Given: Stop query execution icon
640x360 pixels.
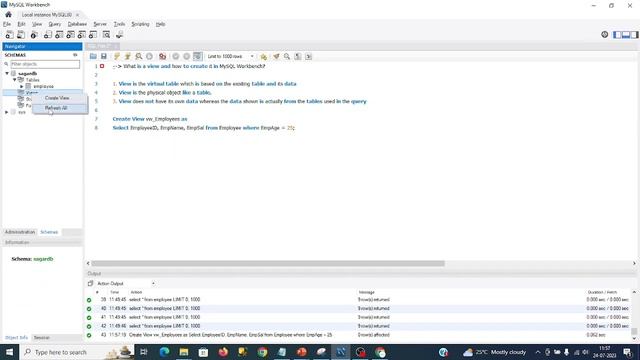Looking at the screenshot, I should click(x=149, y=56).
